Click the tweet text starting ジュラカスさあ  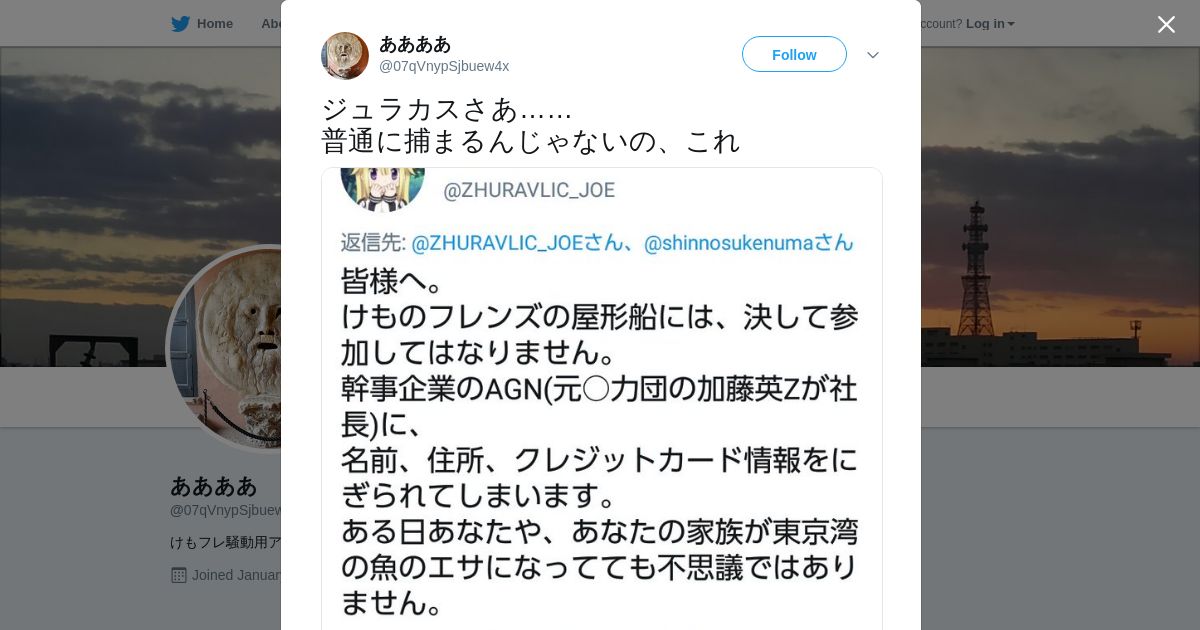[531, 125]
